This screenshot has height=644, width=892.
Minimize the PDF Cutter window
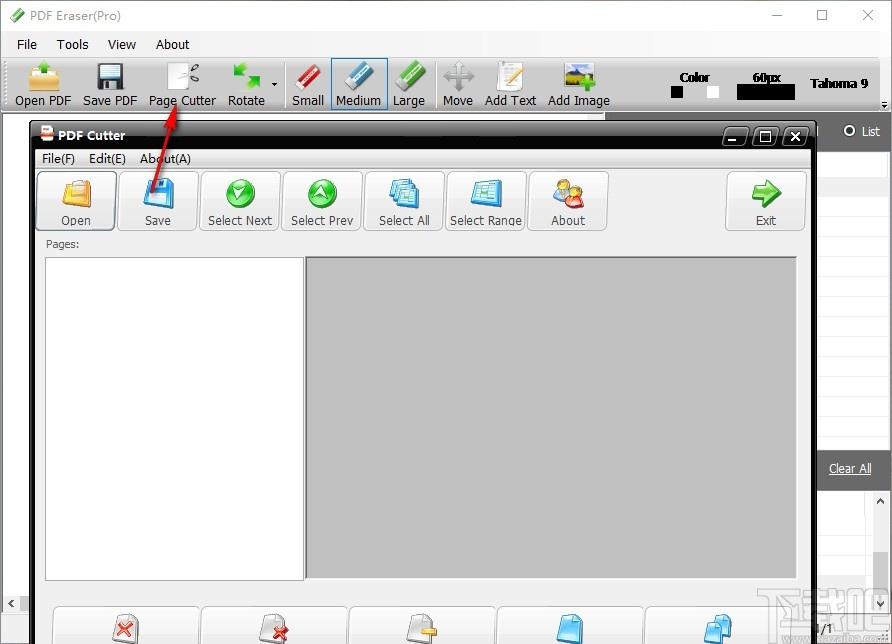[x=734, y=137]
